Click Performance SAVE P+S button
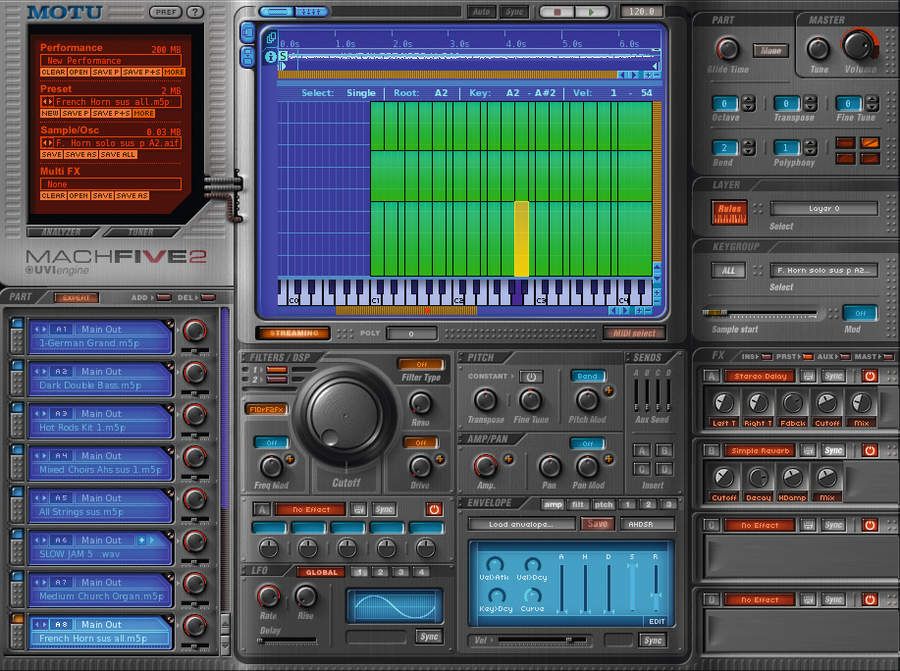 [x=141, y=72]
